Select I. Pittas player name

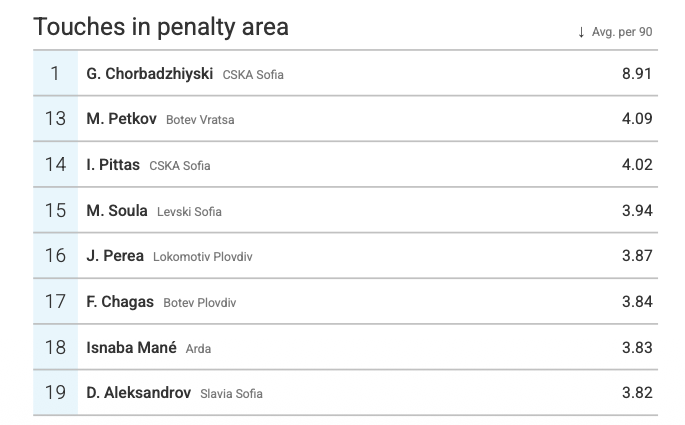coord(113,165)
